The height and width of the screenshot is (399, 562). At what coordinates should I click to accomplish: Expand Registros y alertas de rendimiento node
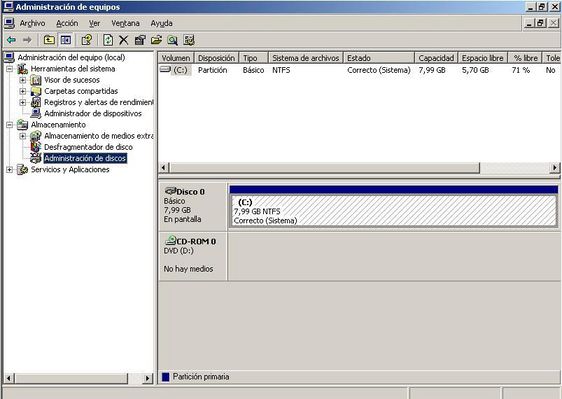click(x=23, y=102)
